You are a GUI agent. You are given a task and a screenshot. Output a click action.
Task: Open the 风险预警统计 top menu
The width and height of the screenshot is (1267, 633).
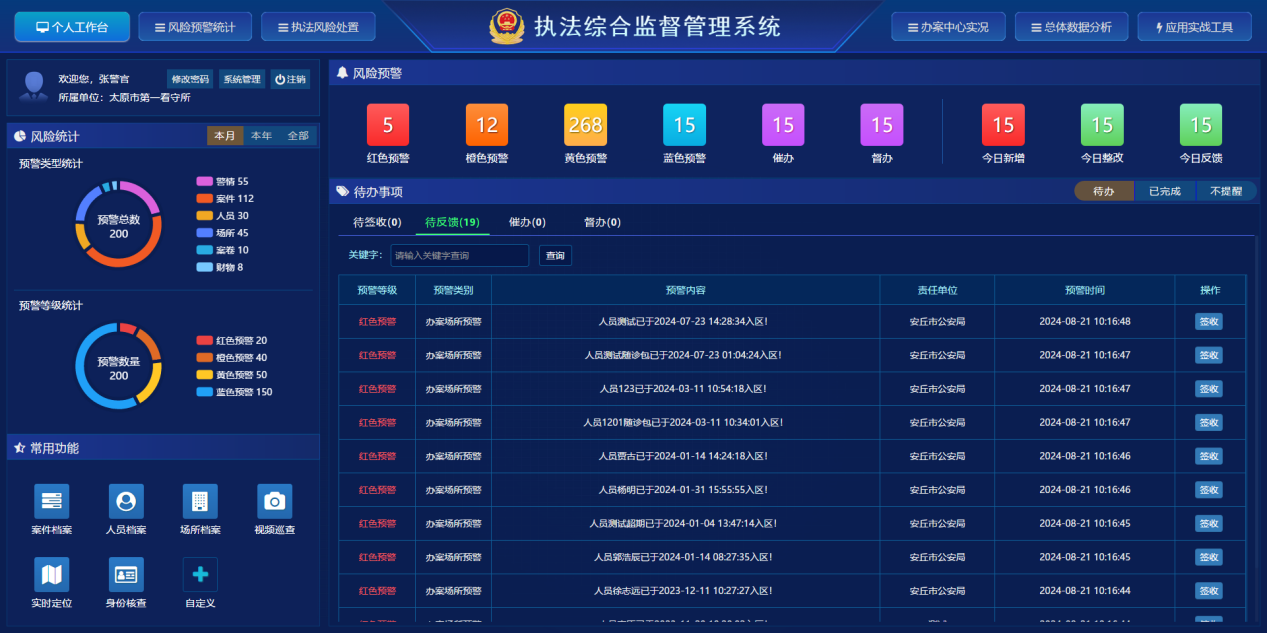pos(194,27)
